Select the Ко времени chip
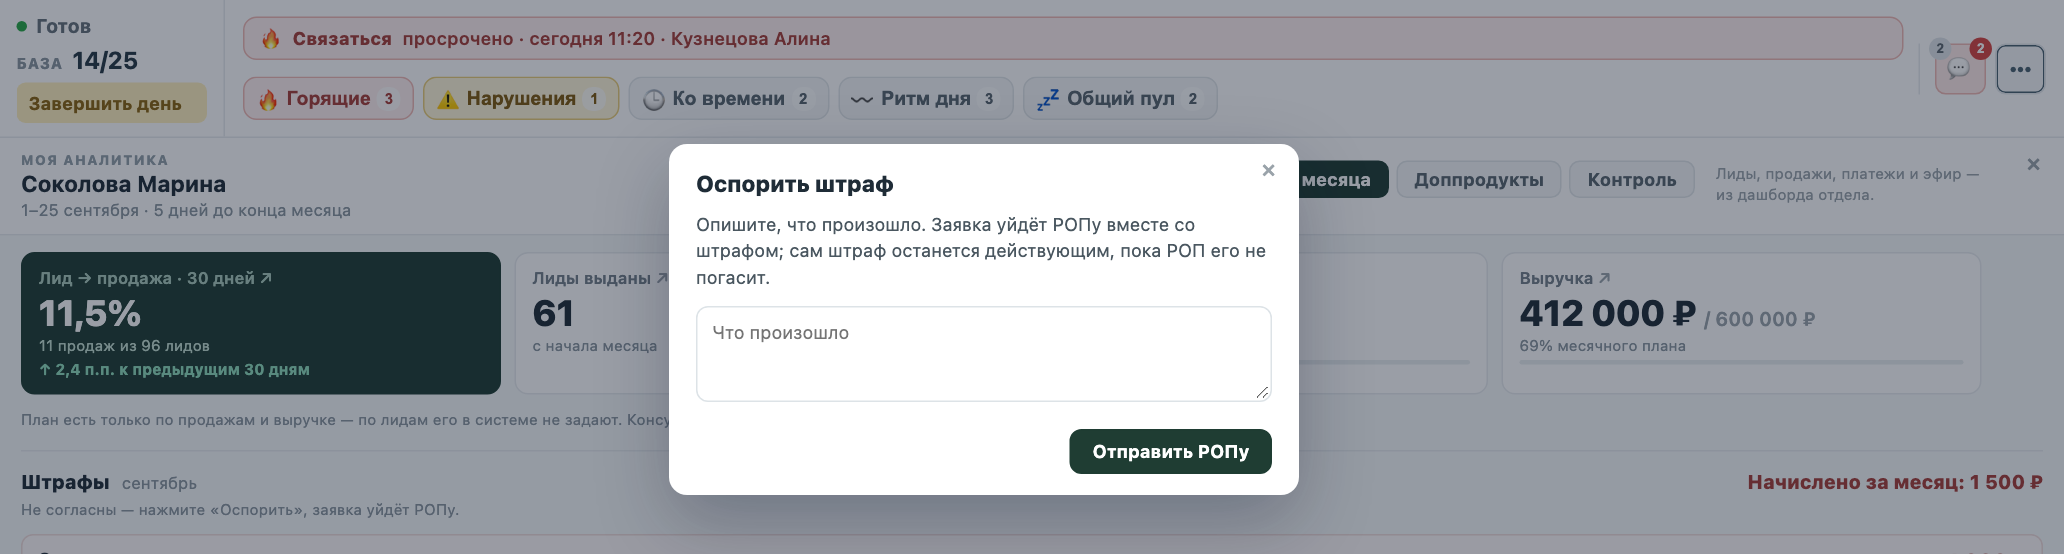 tap(728, 98)
